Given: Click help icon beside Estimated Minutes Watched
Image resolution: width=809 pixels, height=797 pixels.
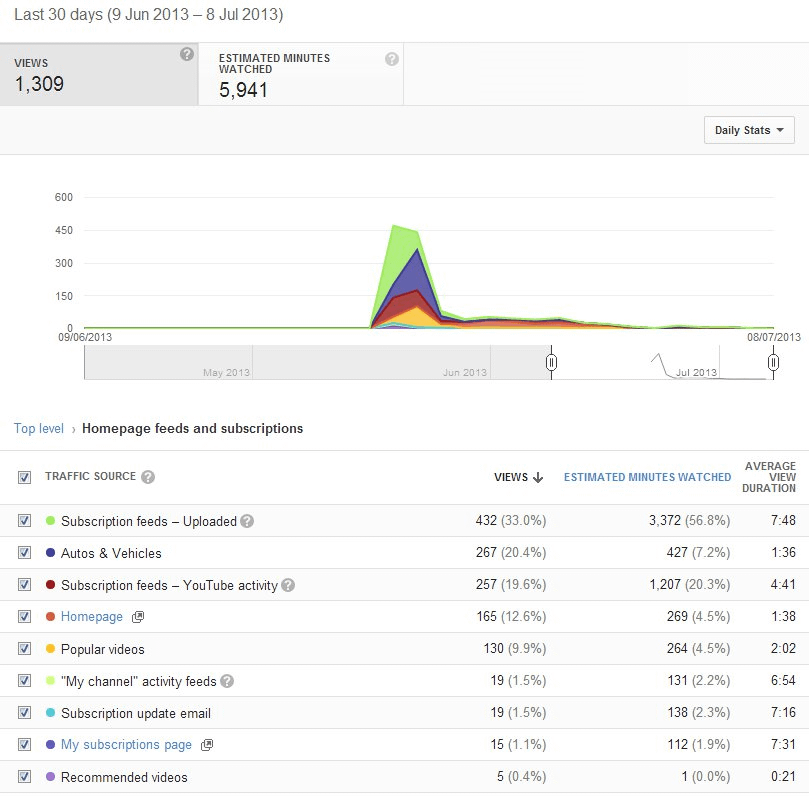Looking at the screenshot, I should (x=392, y=59).
